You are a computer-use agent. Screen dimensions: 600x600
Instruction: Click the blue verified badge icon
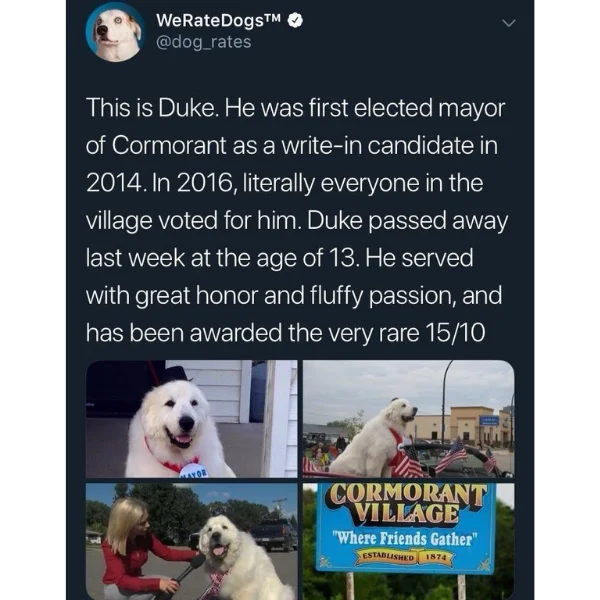pos(295,20)
